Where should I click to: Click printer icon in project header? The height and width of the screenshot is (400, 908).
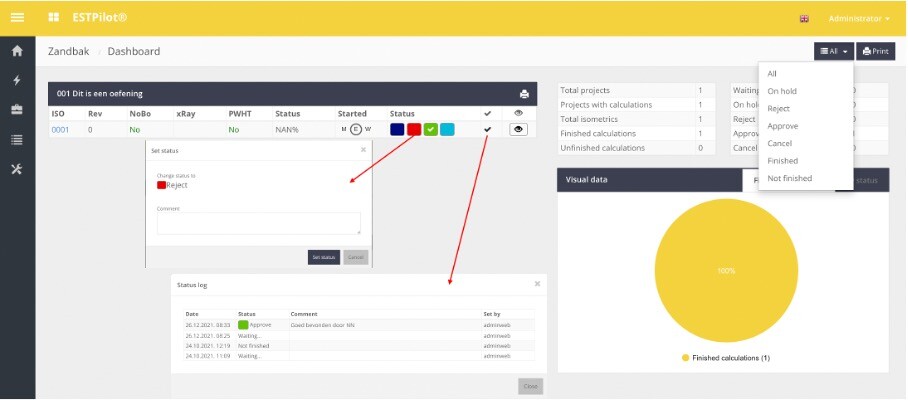[x=523, y=94]
